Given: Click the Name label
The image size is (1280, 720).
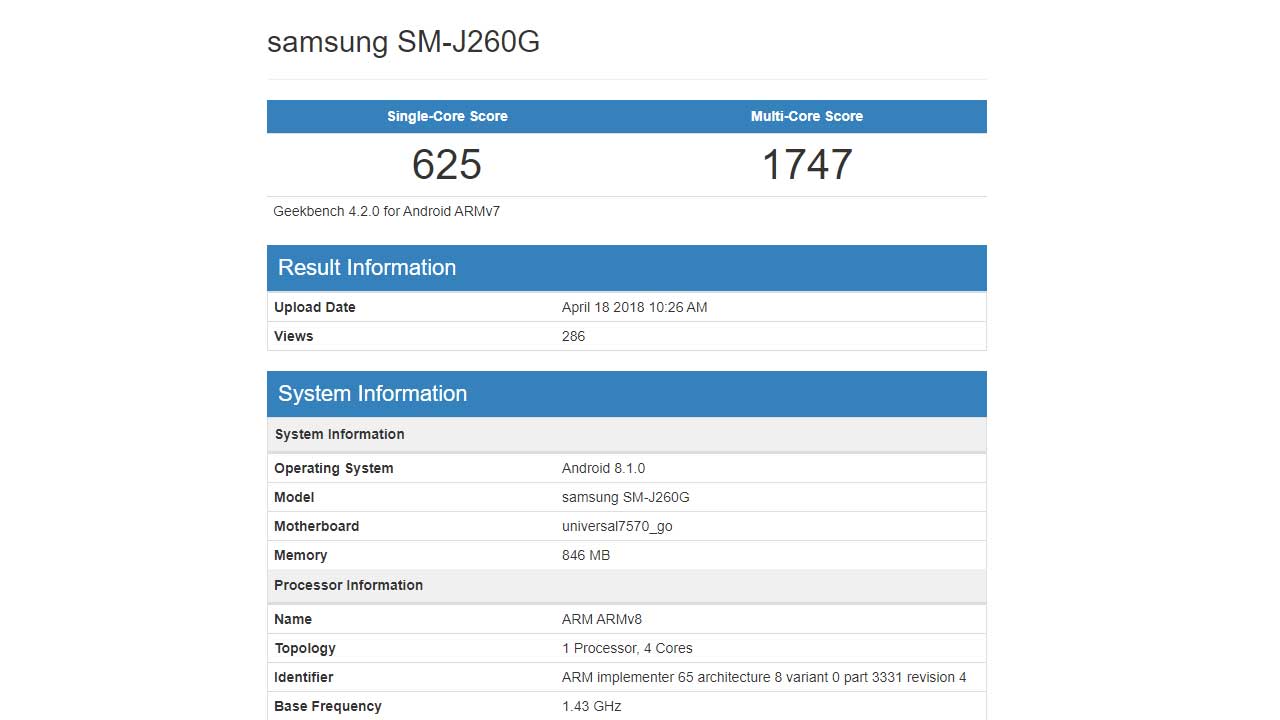Looking at the screenshot, I should pyautogui.click(x=293, y=619).
